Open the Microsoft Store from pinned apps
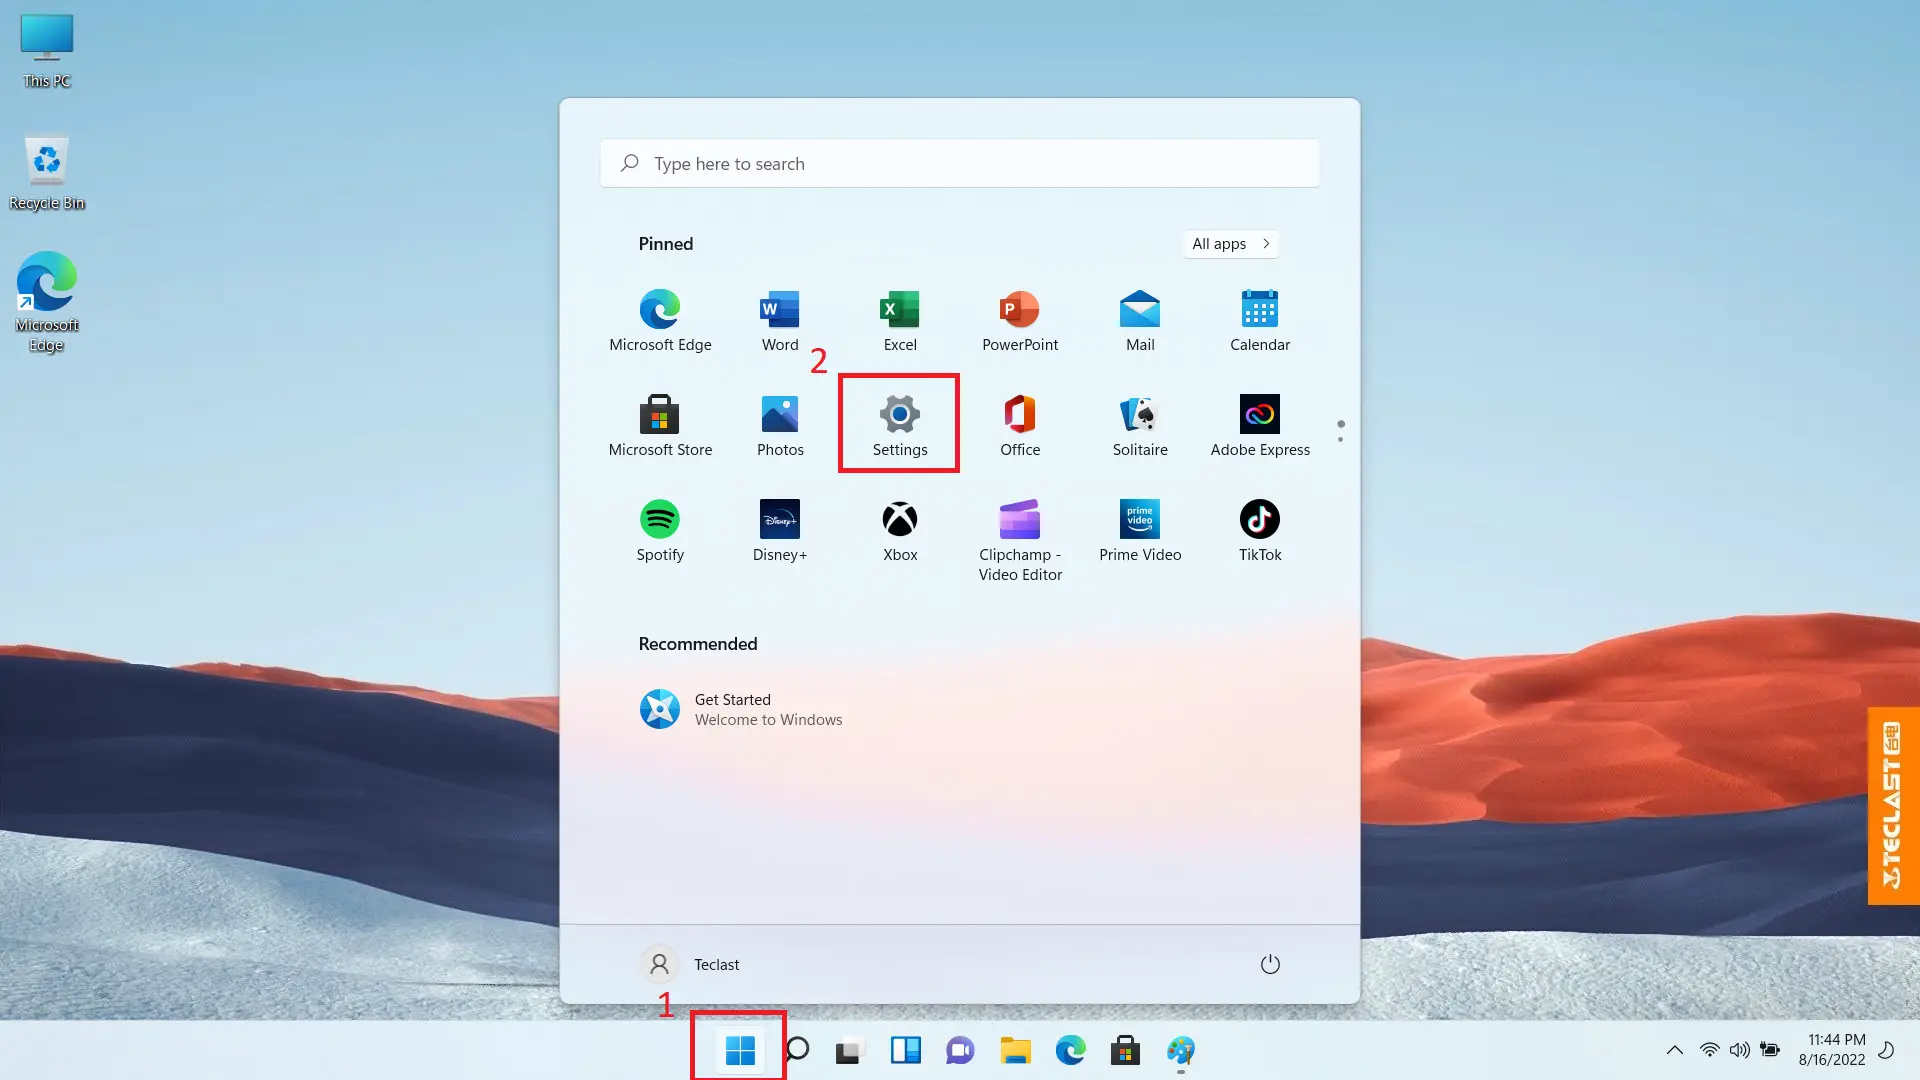The height and width of the screenshot is (1080, 1920). point(659,415)
